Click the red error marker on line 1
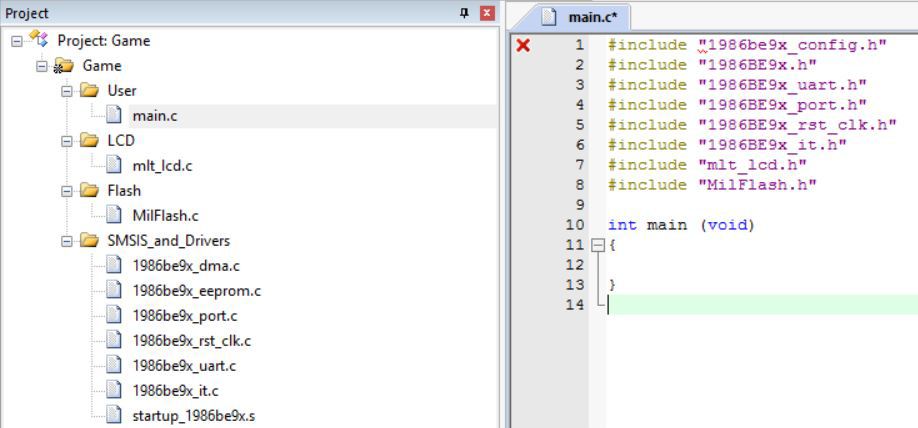 click(x=523, y=45)
